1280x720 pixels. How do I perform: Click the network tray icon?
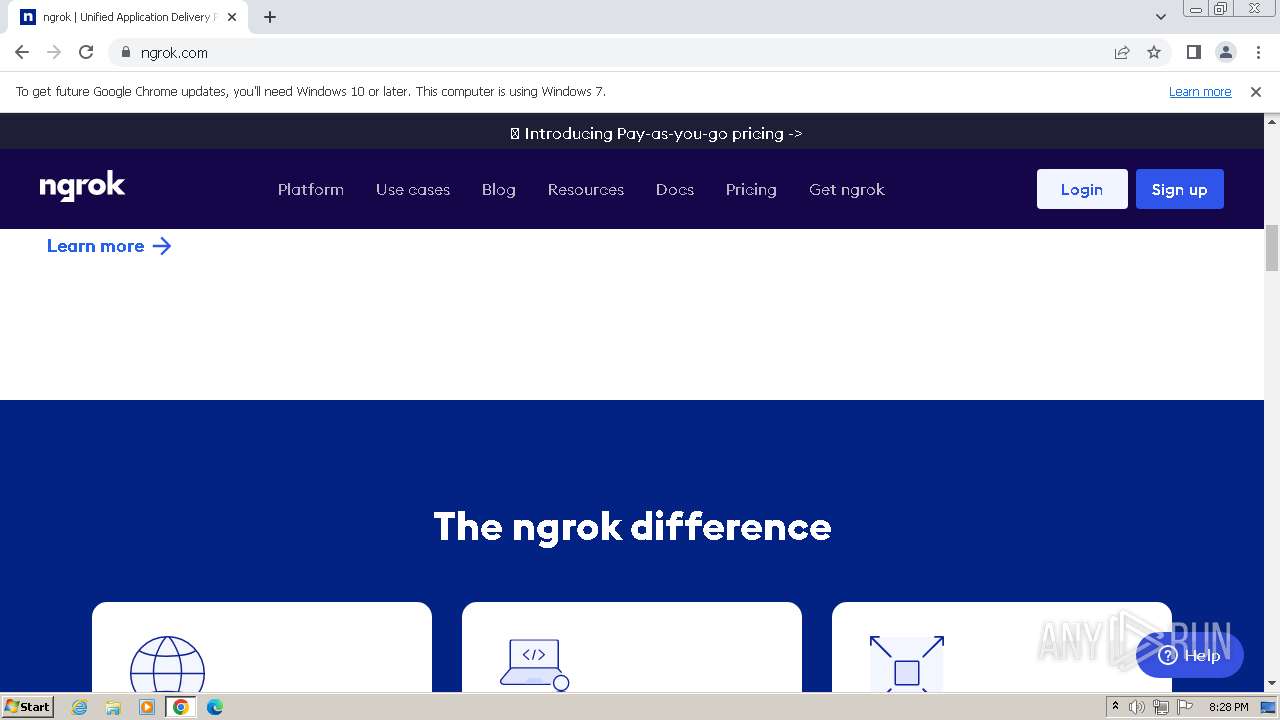(x=1160, y=707)
